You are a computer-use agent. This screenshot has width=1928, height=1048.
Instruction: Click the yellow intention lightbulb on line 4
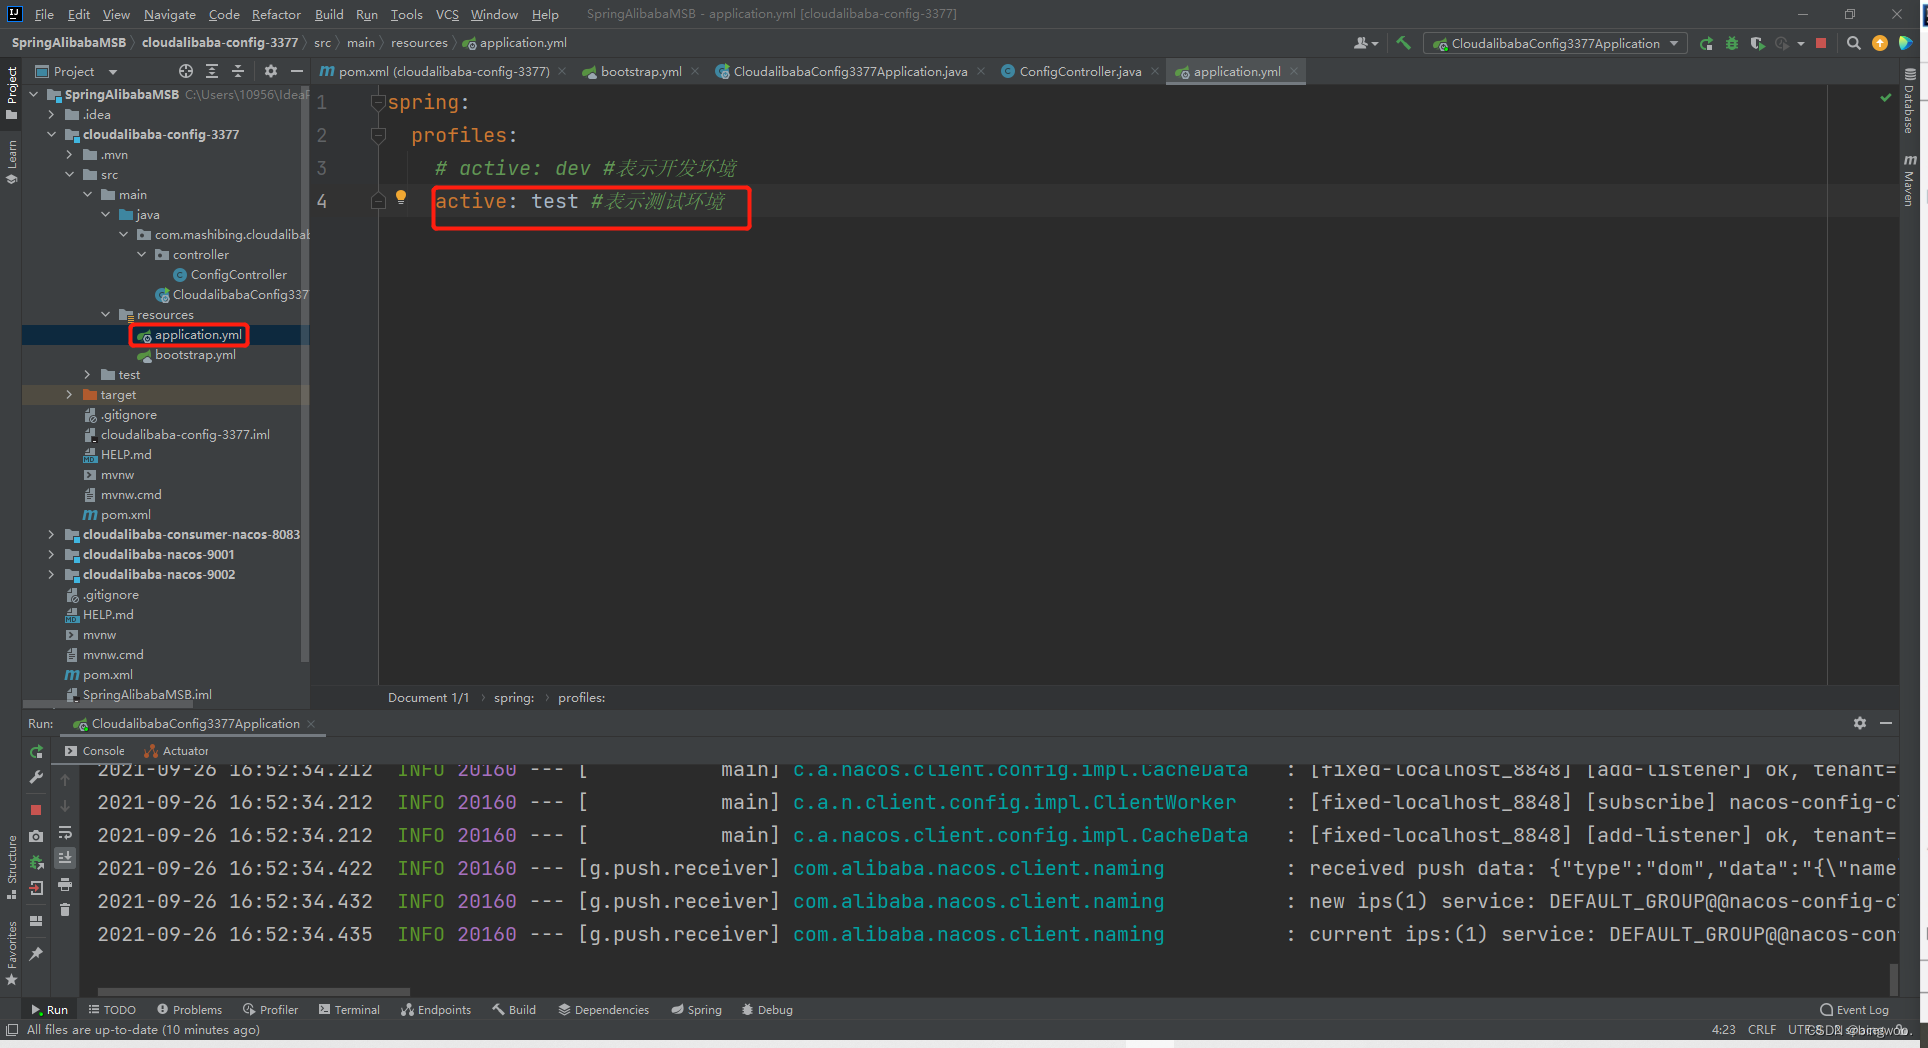(401, 197)
